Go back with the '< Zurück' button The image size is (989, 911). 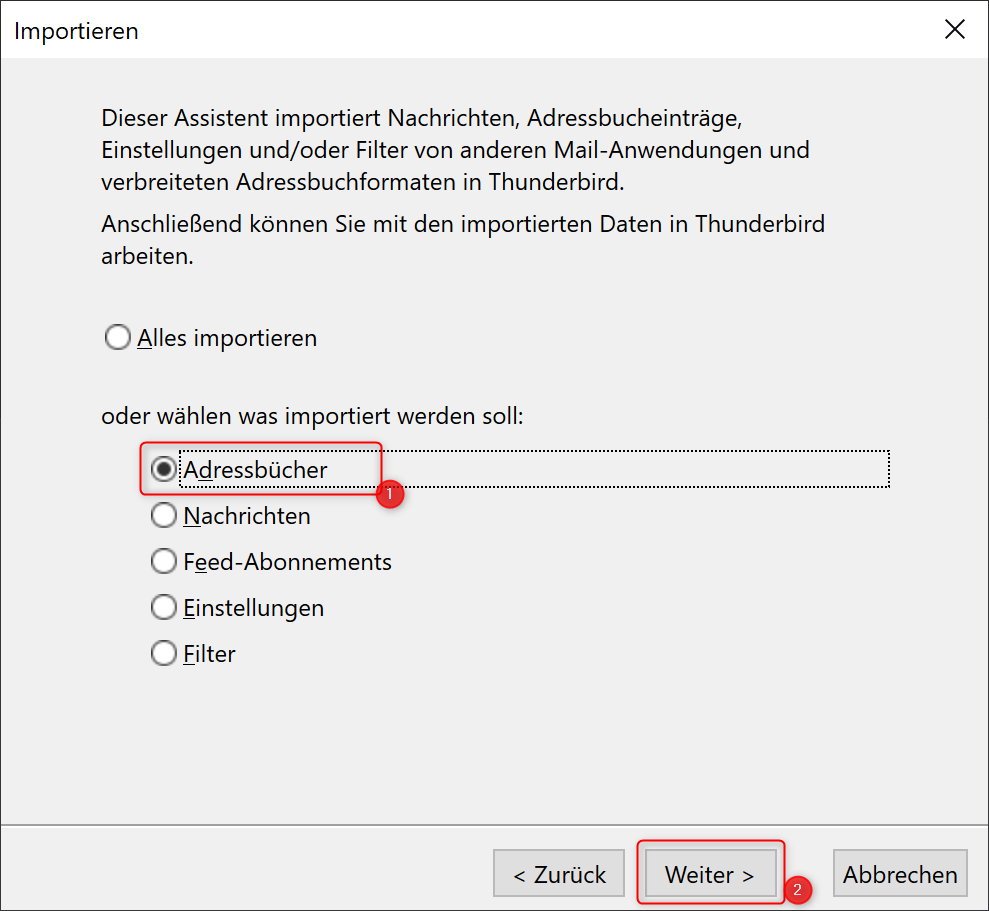tap(559, 874)
